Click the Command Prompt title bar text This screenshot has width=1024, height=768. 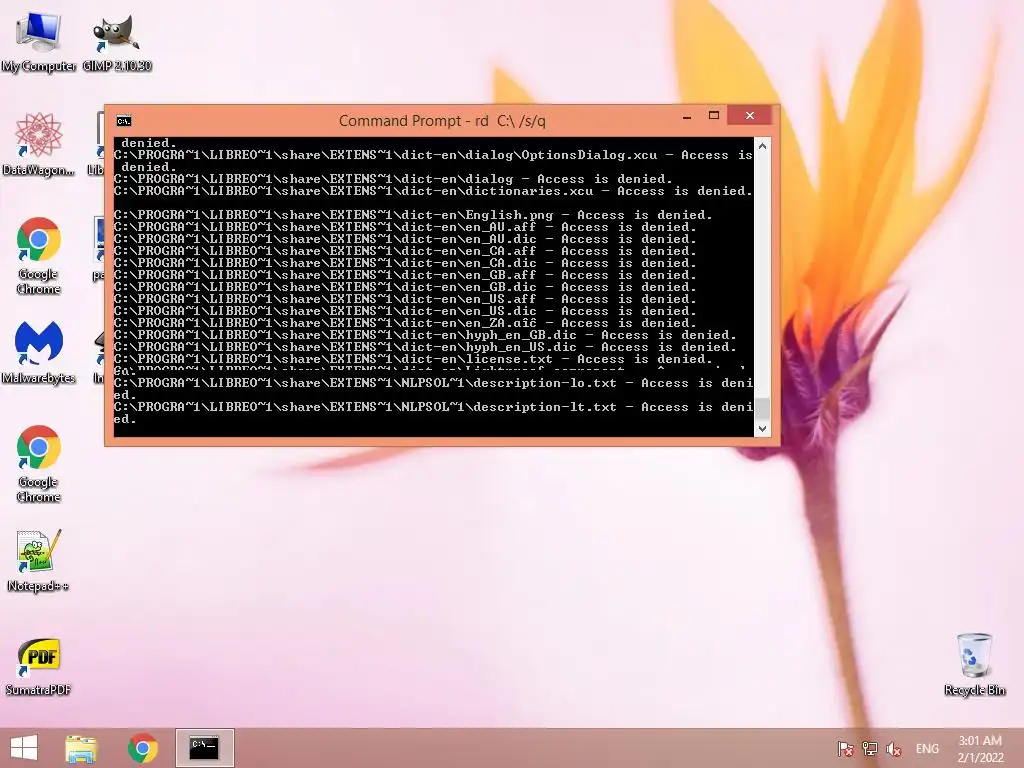point(442,121)
